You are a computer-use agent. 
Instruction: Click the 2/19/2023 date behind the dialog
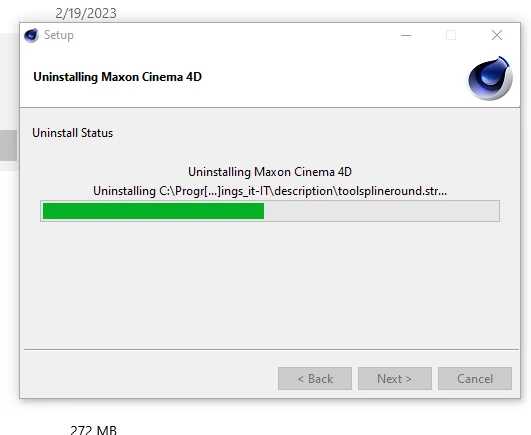(x=86, y=13)
